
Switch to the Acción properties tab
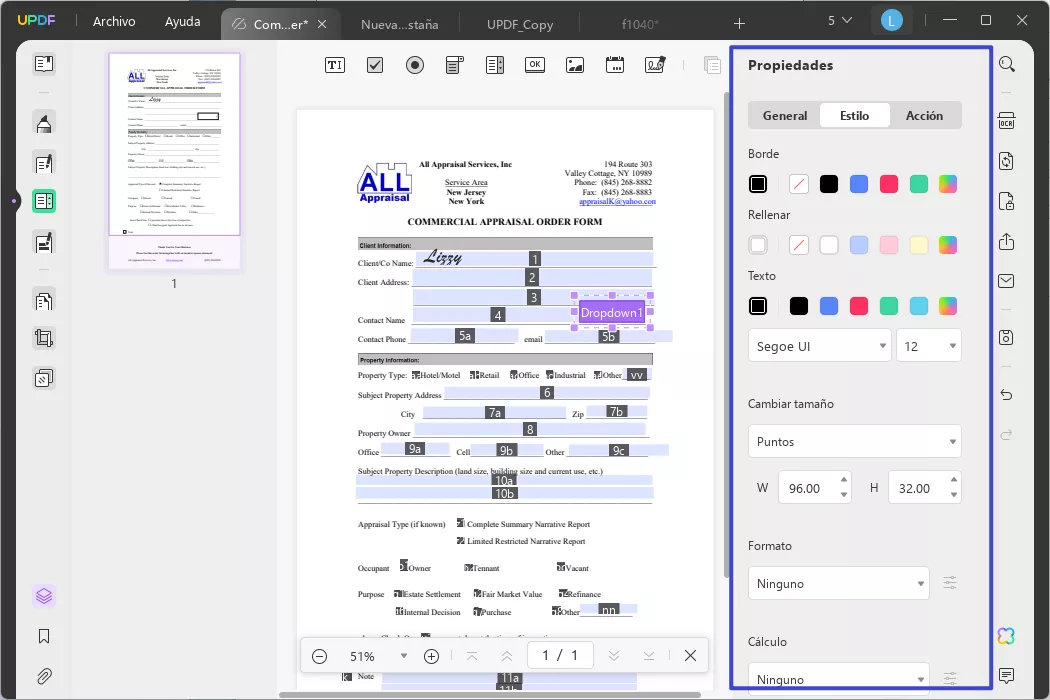924,115
